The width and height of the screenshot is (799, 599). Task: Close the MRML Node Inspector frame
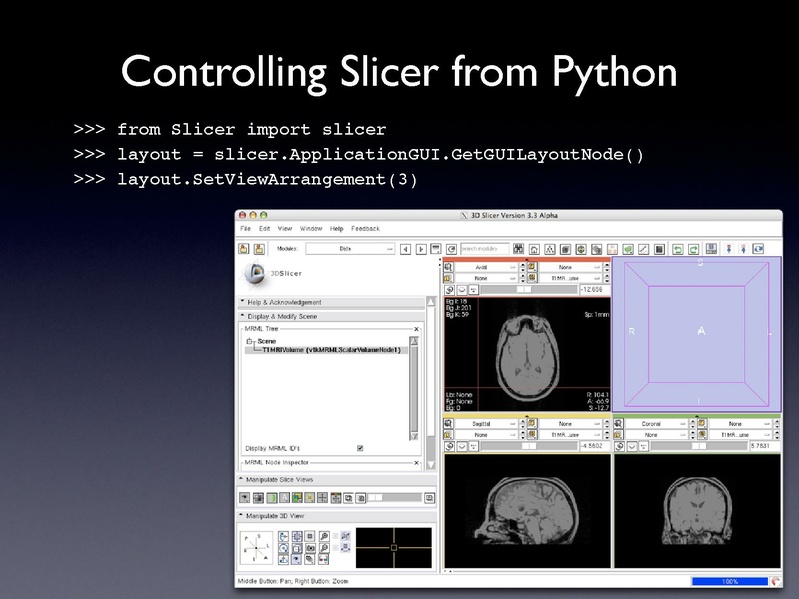[x=416, y=462]
